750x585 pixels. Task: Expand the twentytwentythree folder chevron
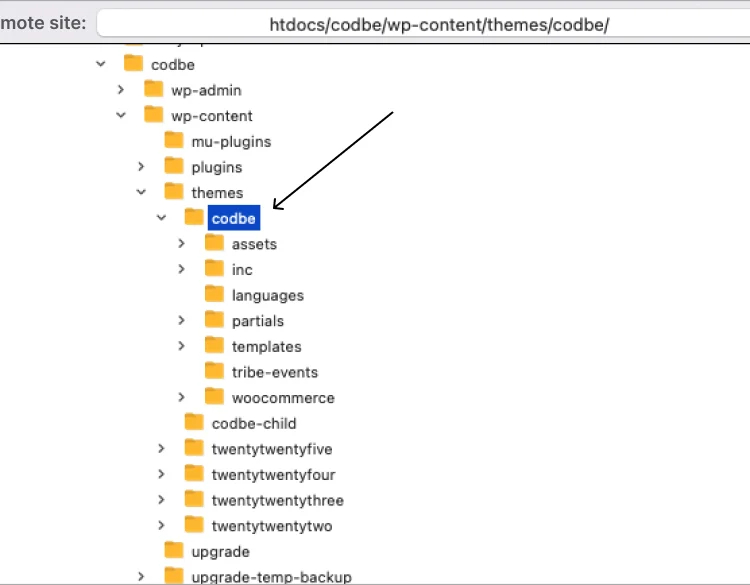pyautogui.click(x=161, y=499)
